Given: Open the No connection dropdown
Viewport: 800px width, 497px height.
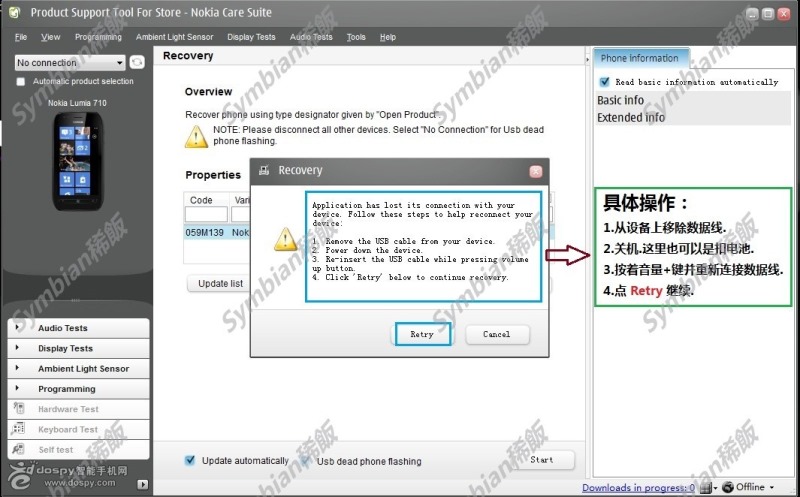Looking at the screenshot, I should [x=70, y=63].
